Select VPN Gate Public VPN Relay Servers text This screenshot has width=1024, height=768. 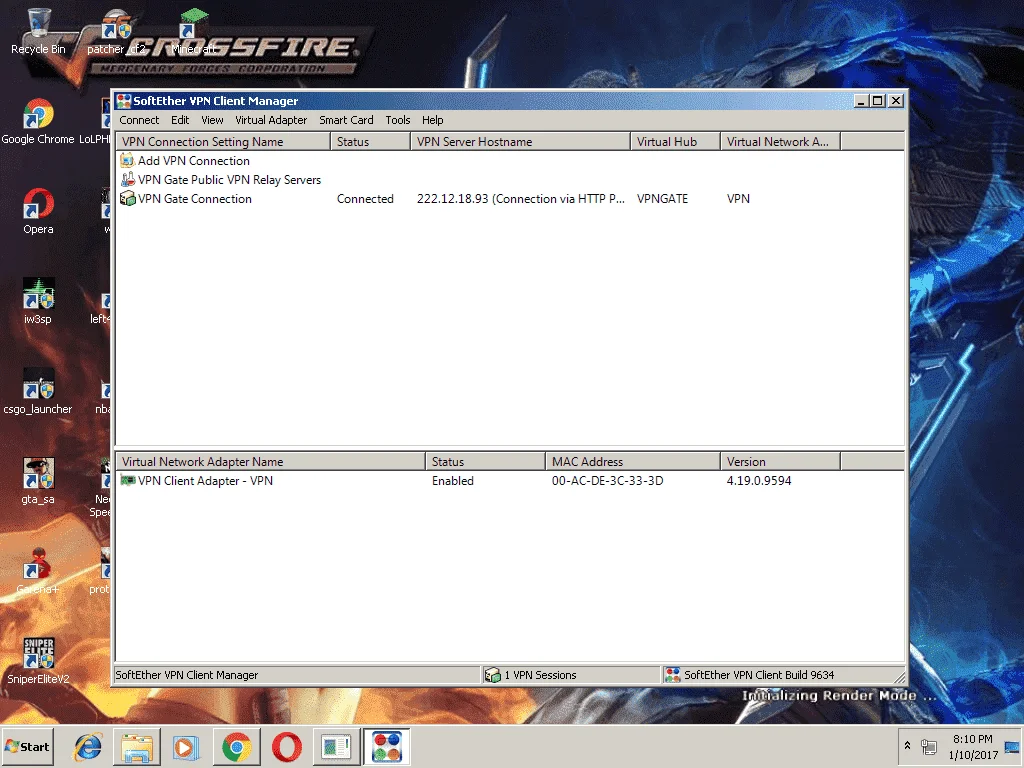coord(229,180)
